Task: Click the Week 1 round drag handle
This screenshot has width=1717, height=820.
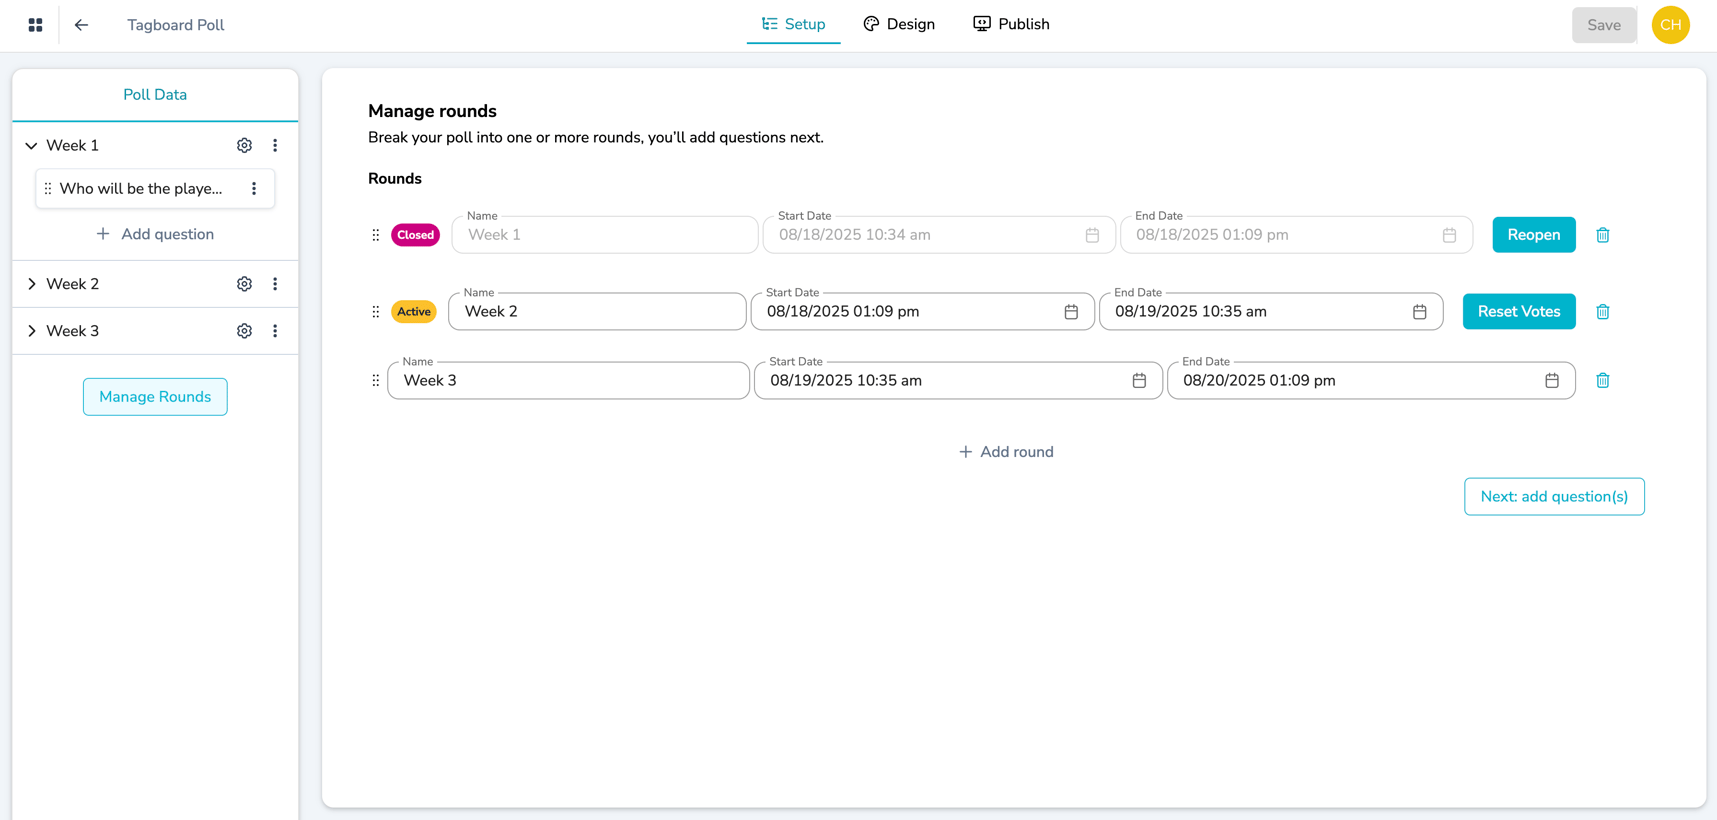Action: 376,235
